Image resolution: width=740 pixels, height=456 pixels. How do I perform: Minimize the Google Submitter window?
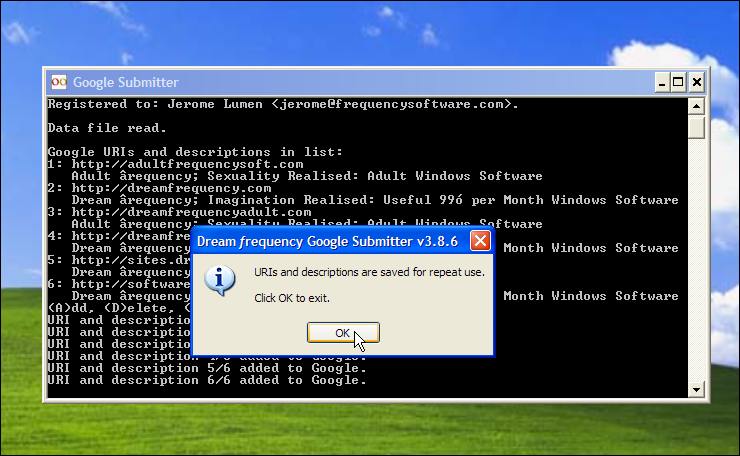tap(662, 82)
